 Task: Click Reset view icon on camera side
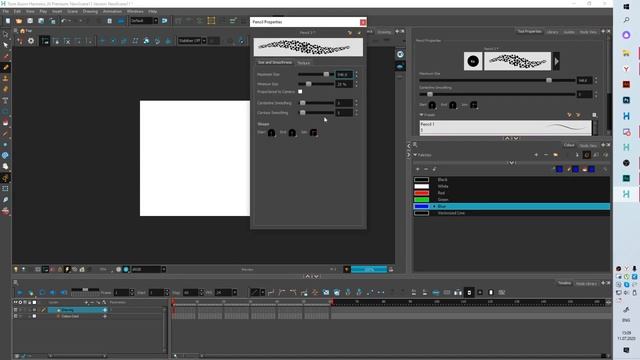400,54
